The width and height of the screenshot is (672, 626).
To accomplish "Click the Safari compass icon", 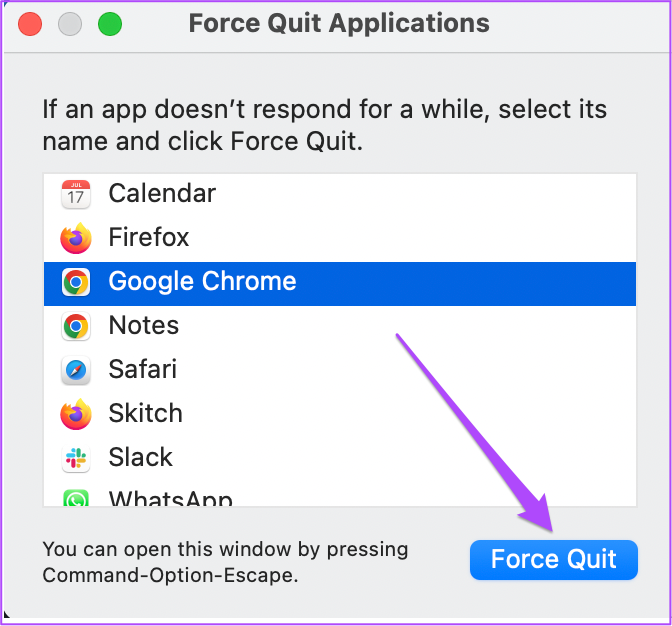I will click(x=76, y=370).
